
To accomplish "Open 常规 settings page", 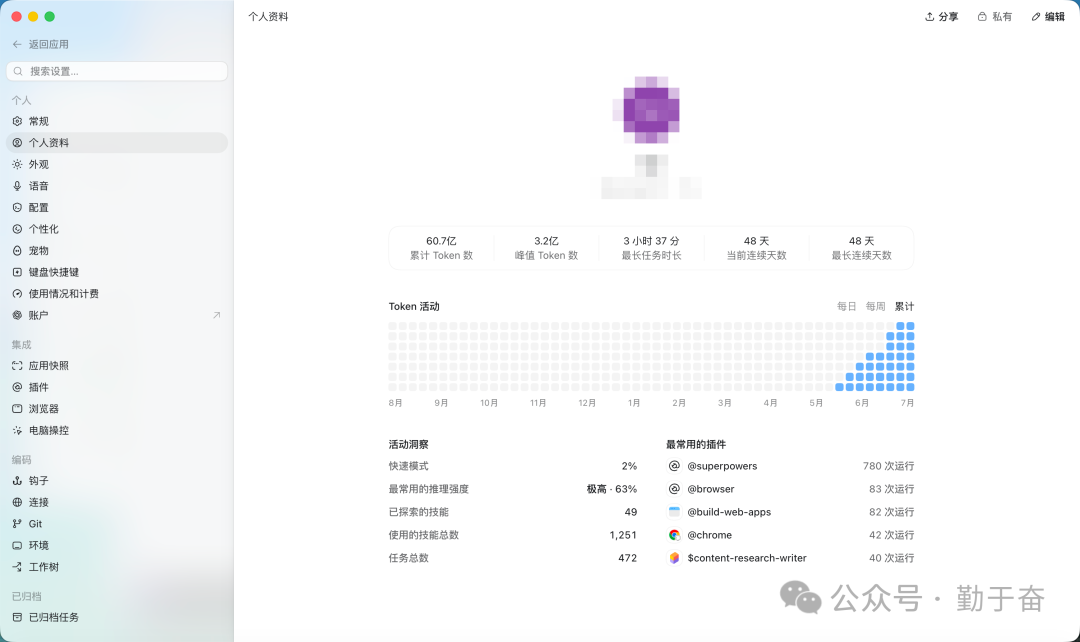I will click(x=117, y=121).
